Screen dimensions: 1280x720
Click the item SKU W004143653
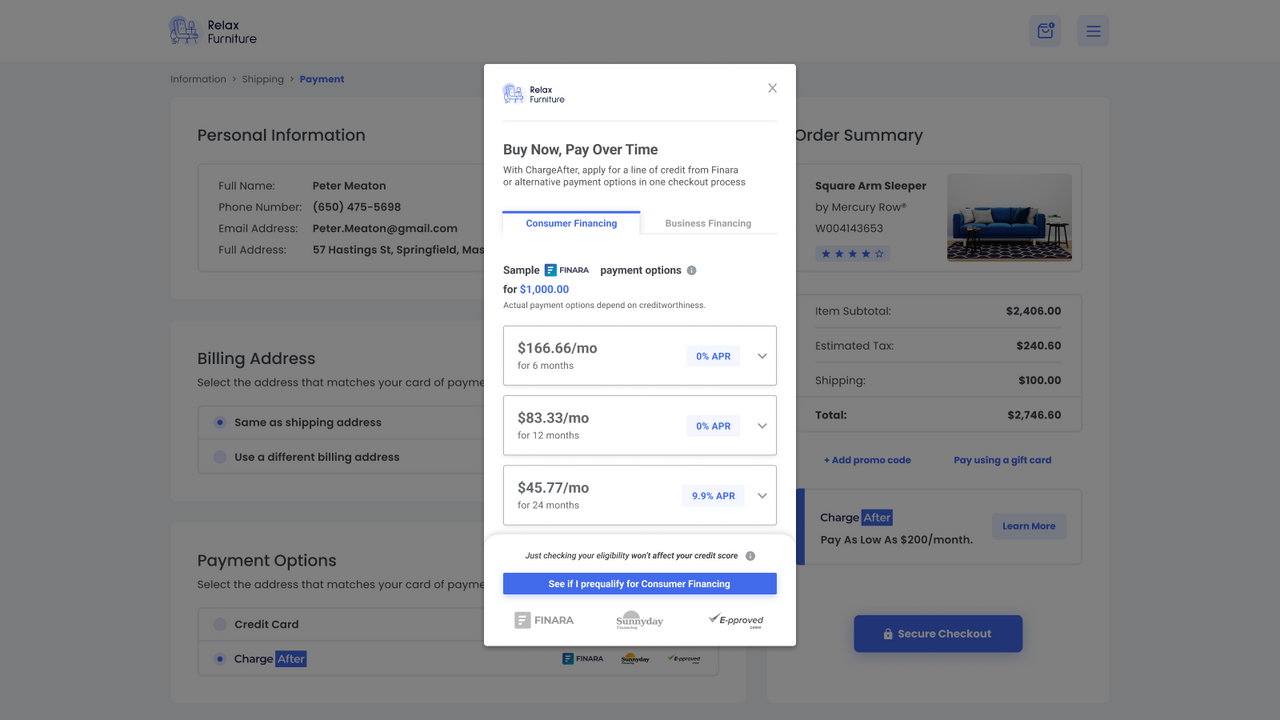[x=849, y=228]
